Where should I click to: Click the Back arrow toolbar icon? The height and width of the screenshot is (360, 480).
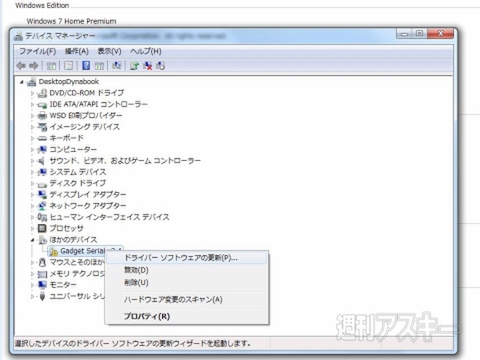tap(21, 66)
